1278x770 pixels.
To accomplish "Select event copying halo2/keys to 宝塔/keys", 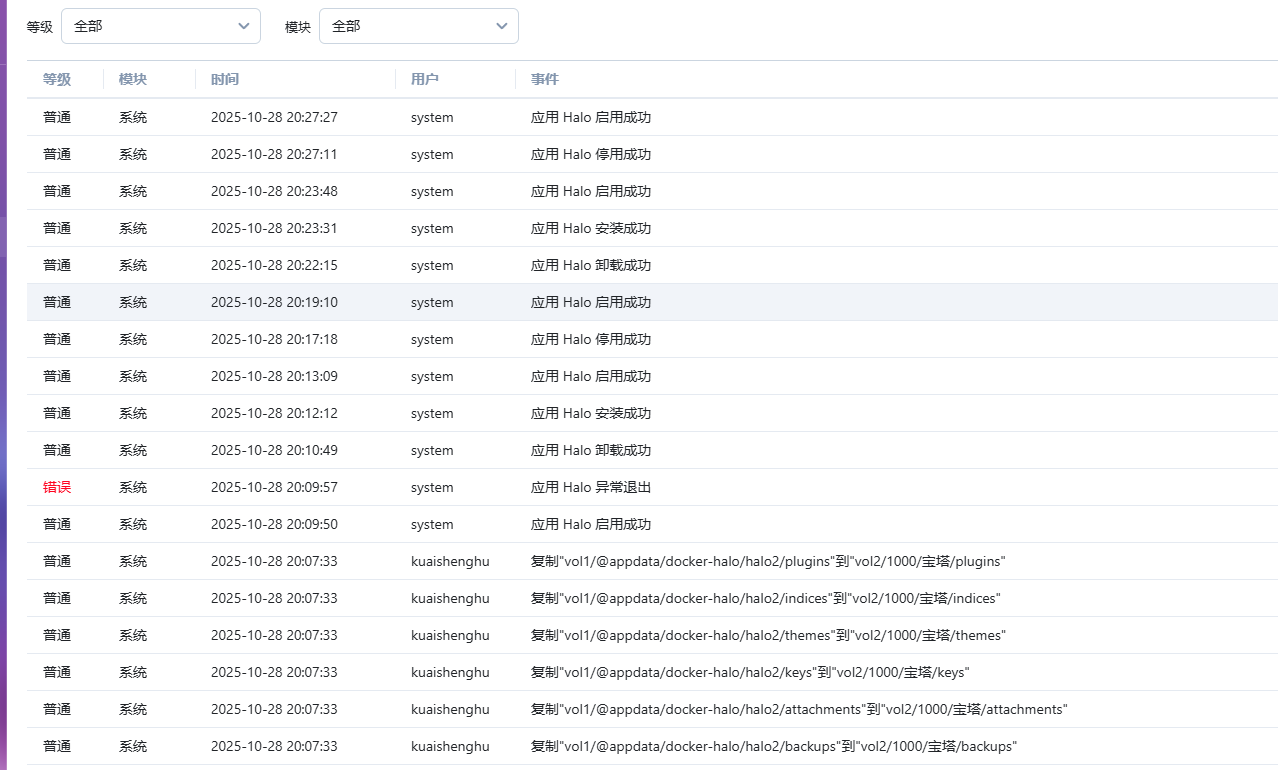I will pos(750,672).
